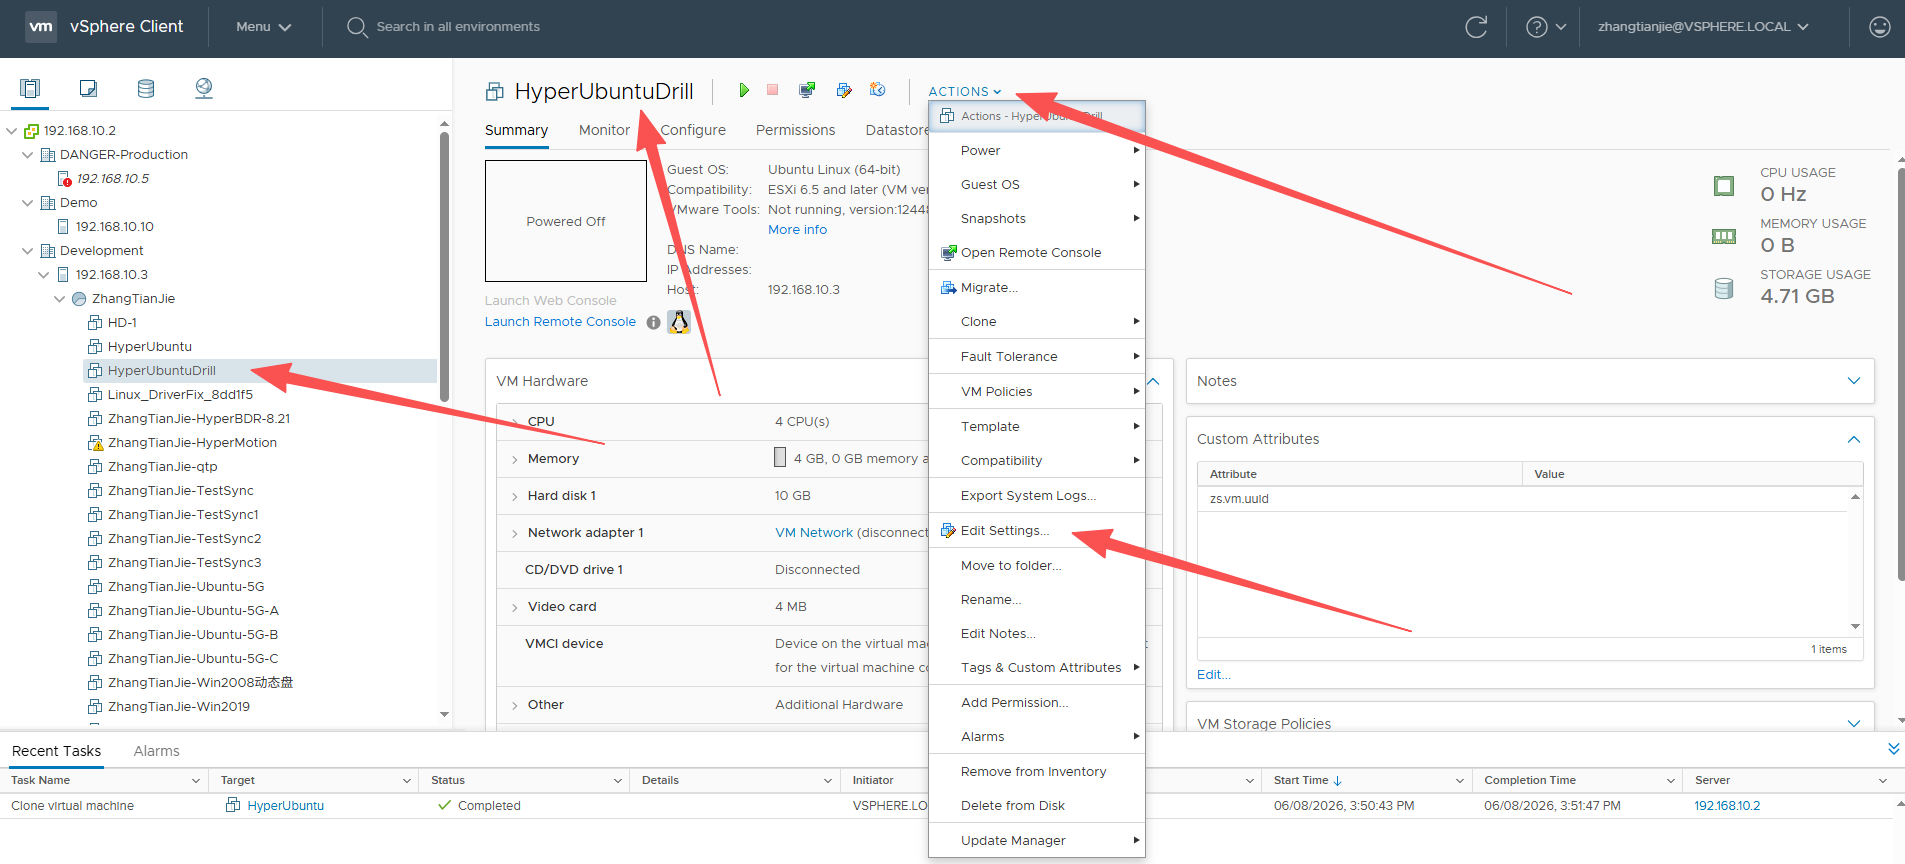The height and width of the screenshot is (864, 1905).
Task: Click the red power off icon
Action: (772, 90)
